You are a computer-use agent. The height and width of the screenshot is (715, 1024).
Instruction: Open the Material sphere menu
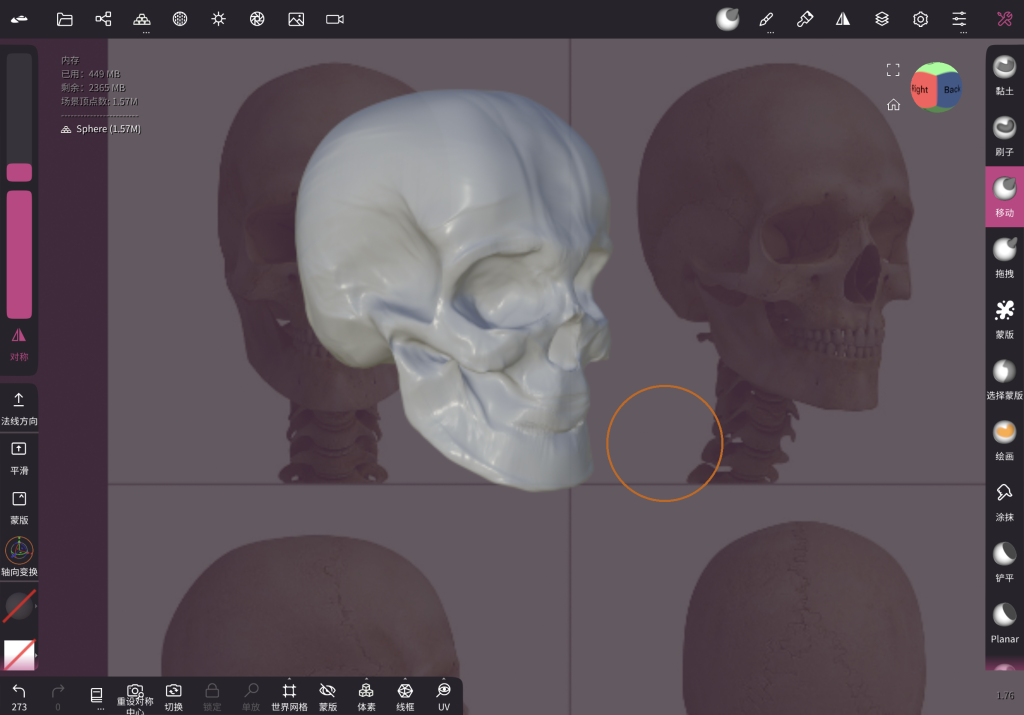180,19
